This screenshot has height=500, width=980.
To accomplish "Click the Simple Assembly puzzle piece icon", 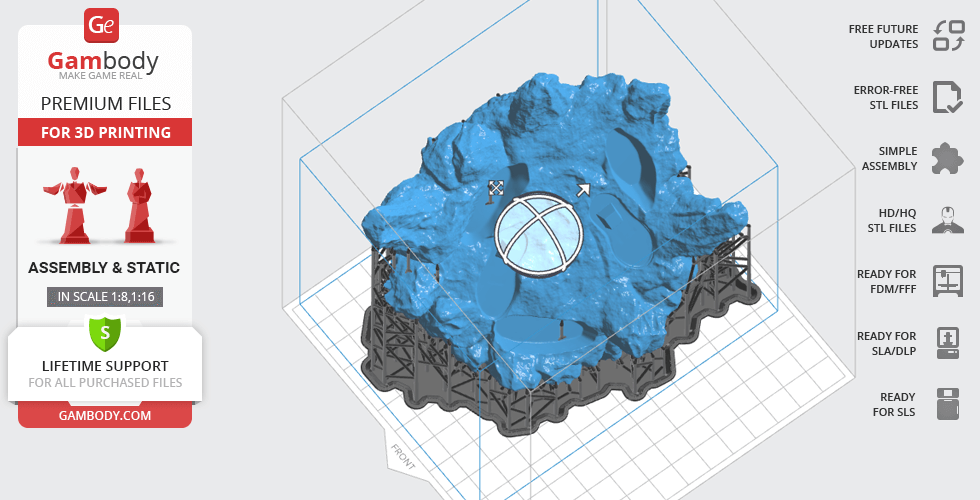I will pos(946,158).
